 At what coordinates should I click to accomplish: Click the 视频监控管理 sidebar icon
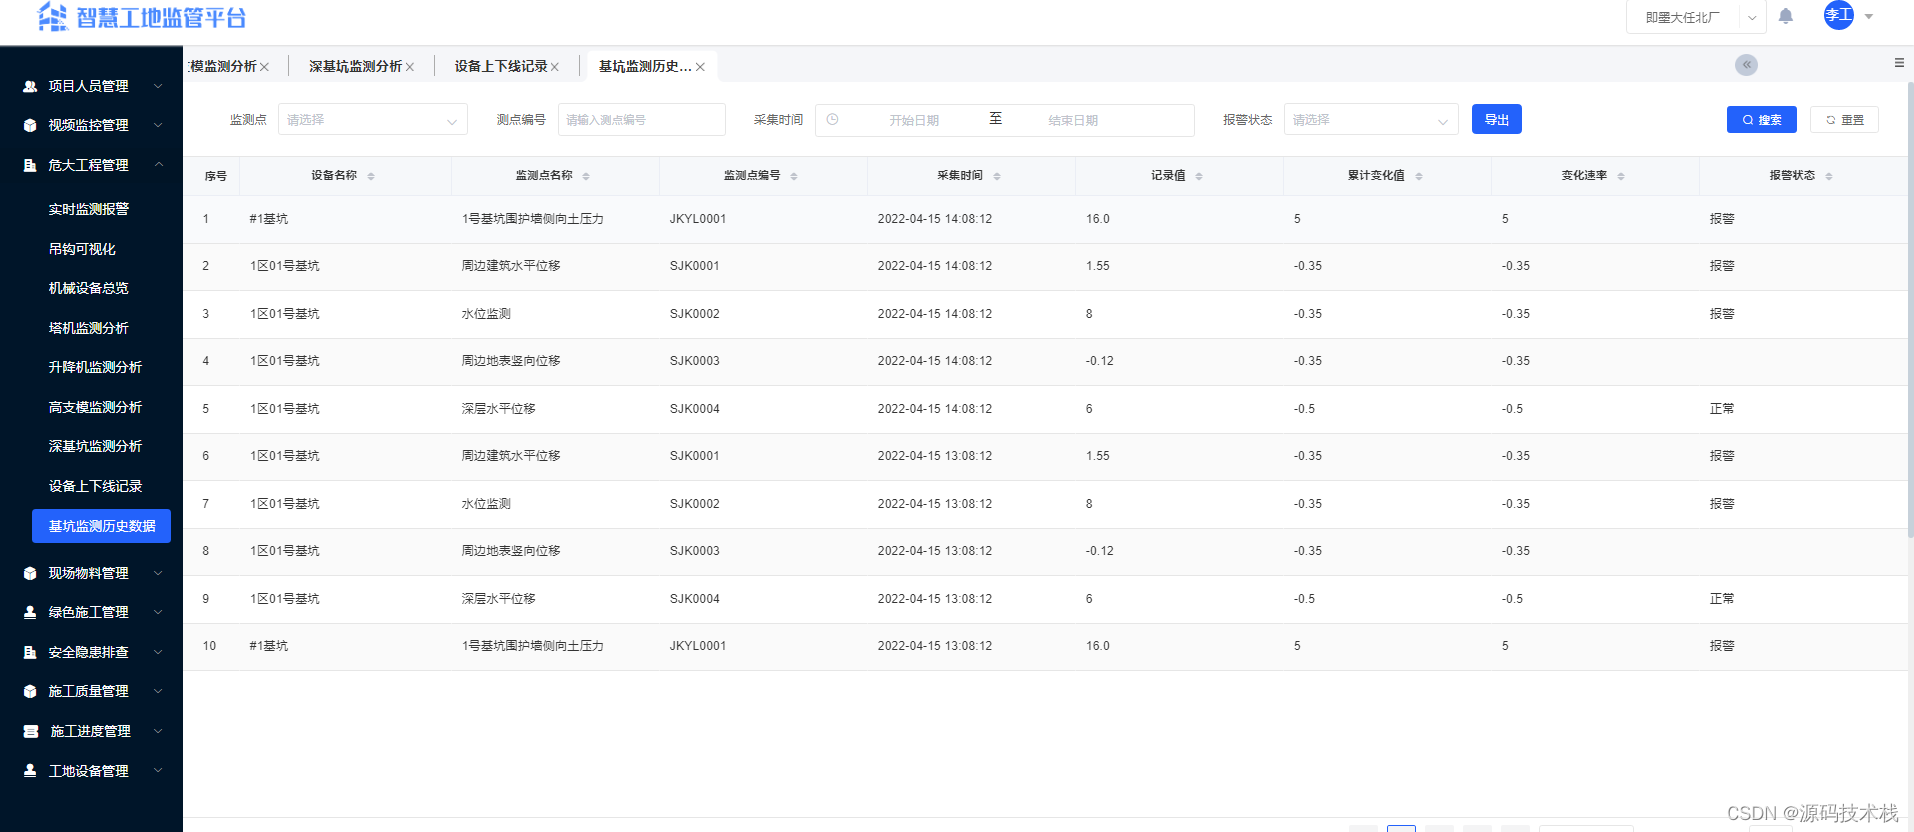pyautogui.click(x=30, y=125)
